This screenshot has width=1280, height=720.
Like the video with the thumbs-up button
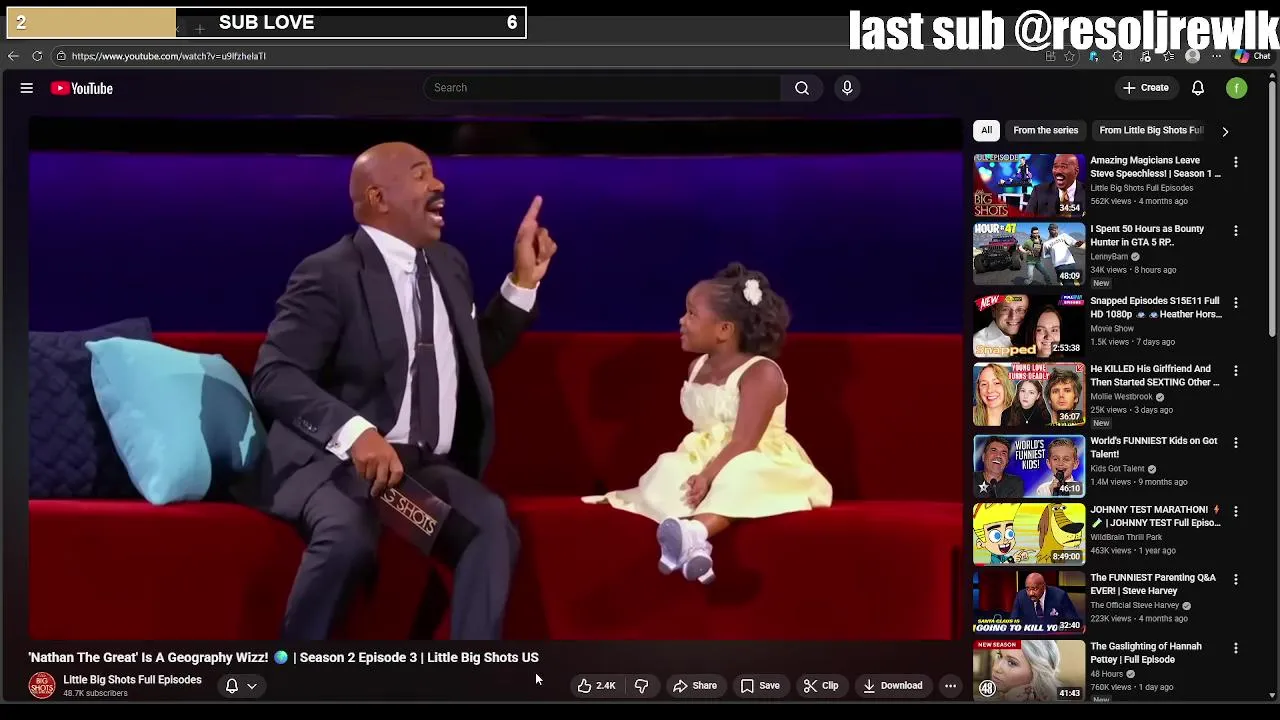click(596, 686)
